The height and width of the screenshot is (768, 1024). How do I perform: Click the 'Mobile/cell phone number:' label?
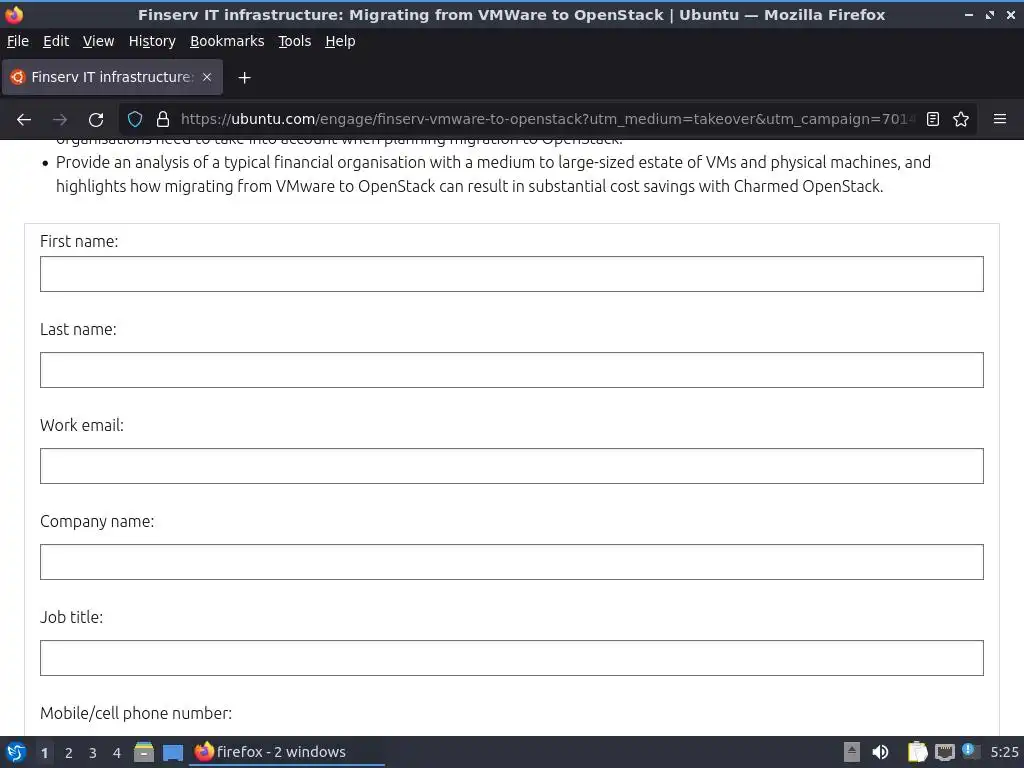click(x=136, y=713)
